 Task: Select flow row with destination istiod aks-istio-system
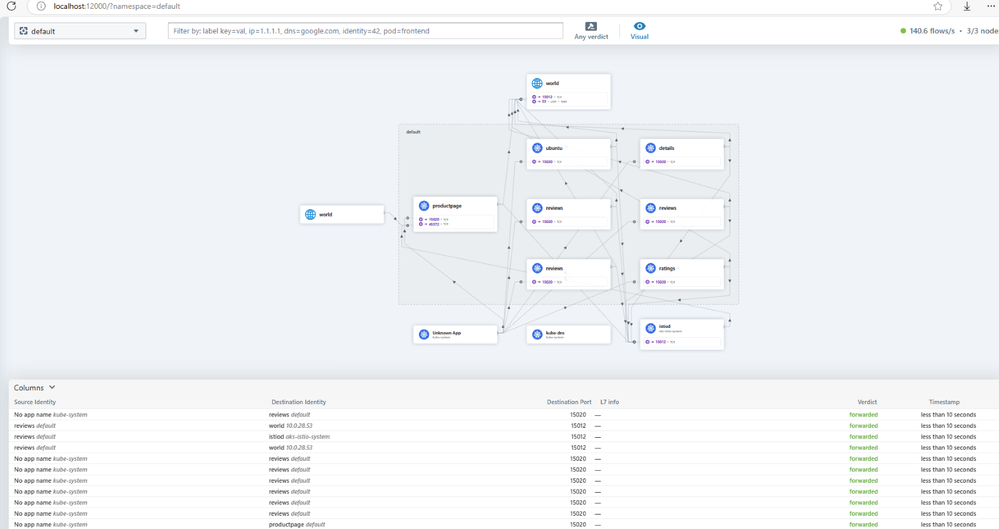tap(503, 437)
